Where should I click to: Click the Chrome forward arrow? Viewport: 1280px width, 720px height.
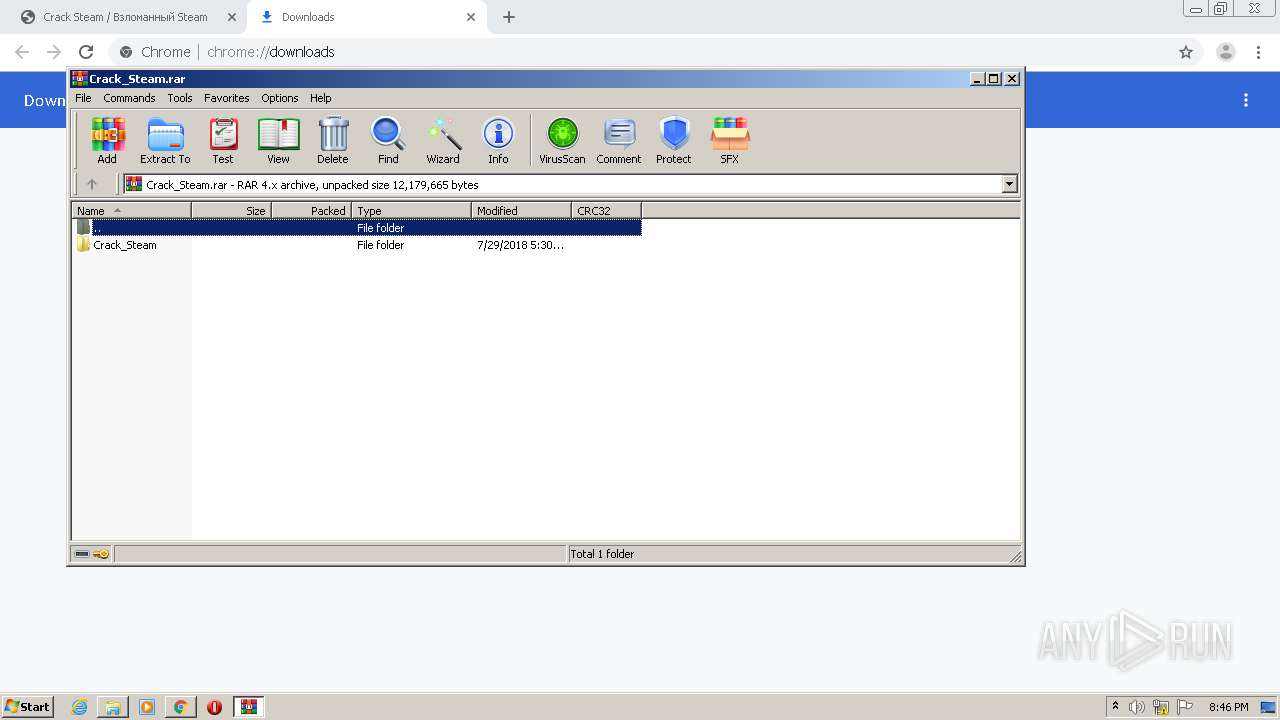click(x=54, y=52)
